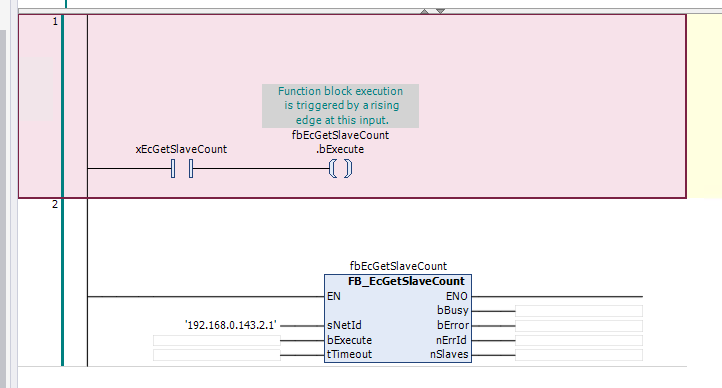This screenshot has height=388, width=722.
Task: Click the xEcGetSlaveCount variable label
Action: (x=181, y=149)
